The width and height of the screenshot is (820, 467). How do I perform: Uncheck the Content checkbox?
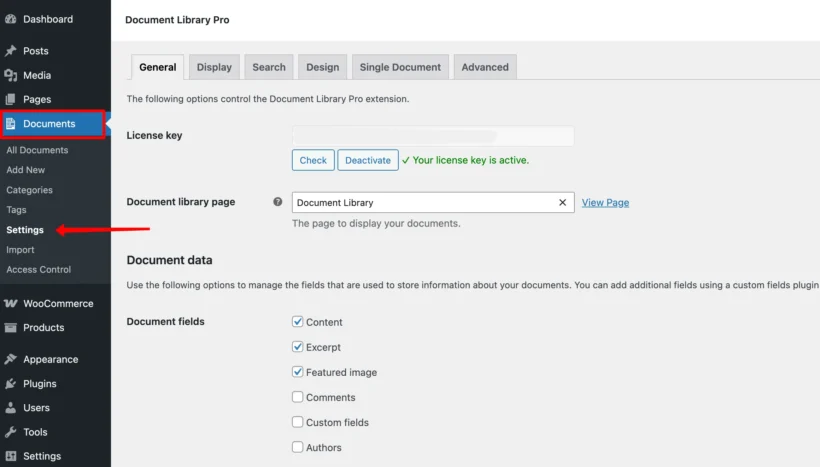(x=298, y=322)
